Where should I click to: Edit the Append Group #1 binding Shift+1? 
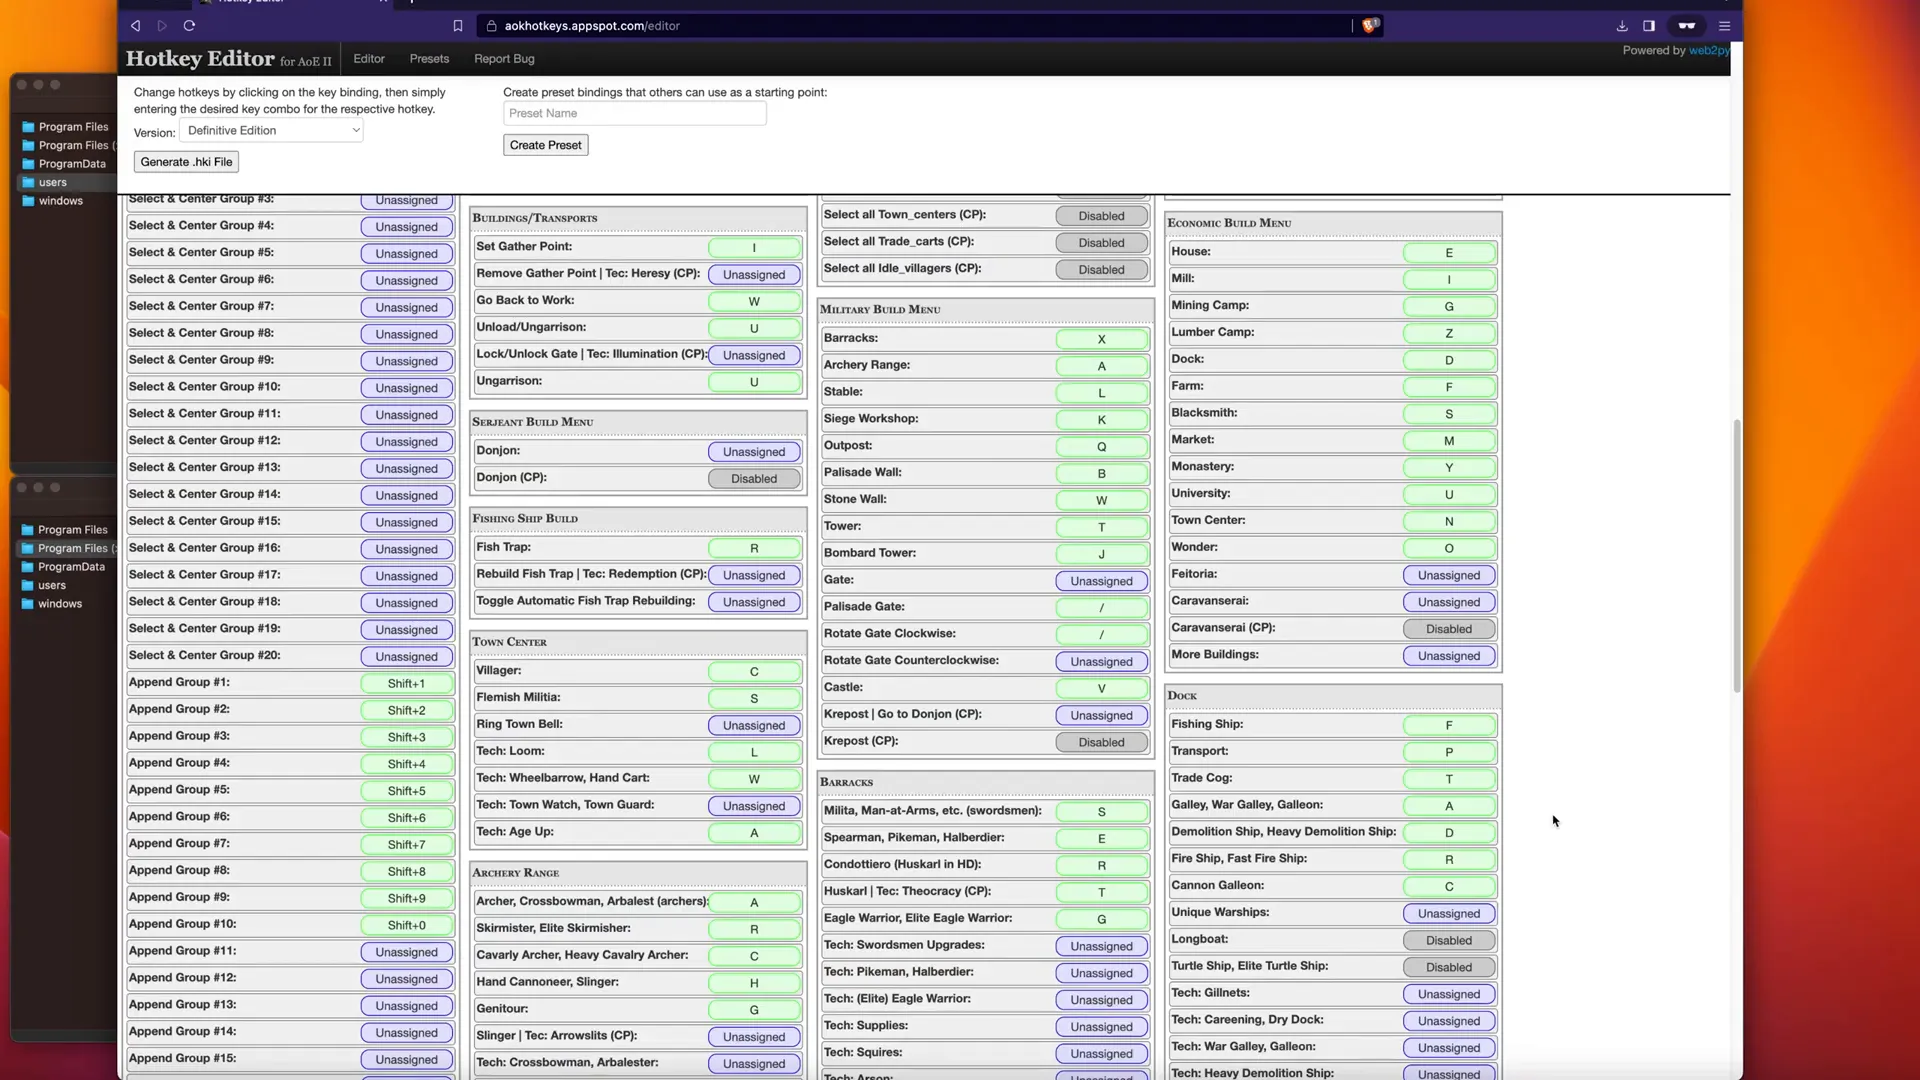tap(407, 684)
